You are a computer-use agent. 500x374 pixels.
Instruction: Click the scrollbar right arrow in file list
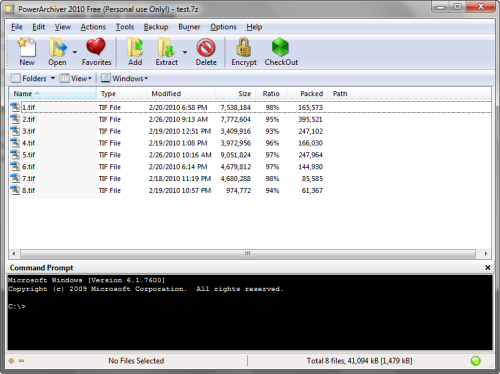click(x=486, y=254)
